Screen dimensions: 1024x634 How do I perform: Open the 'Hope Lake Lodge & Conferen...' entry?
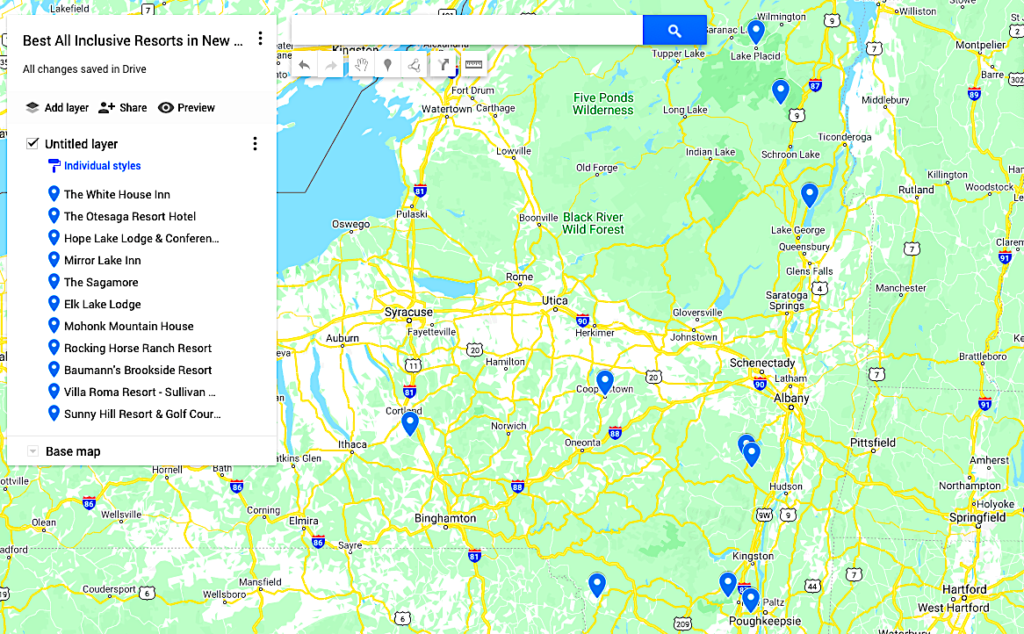coord(142,238)
